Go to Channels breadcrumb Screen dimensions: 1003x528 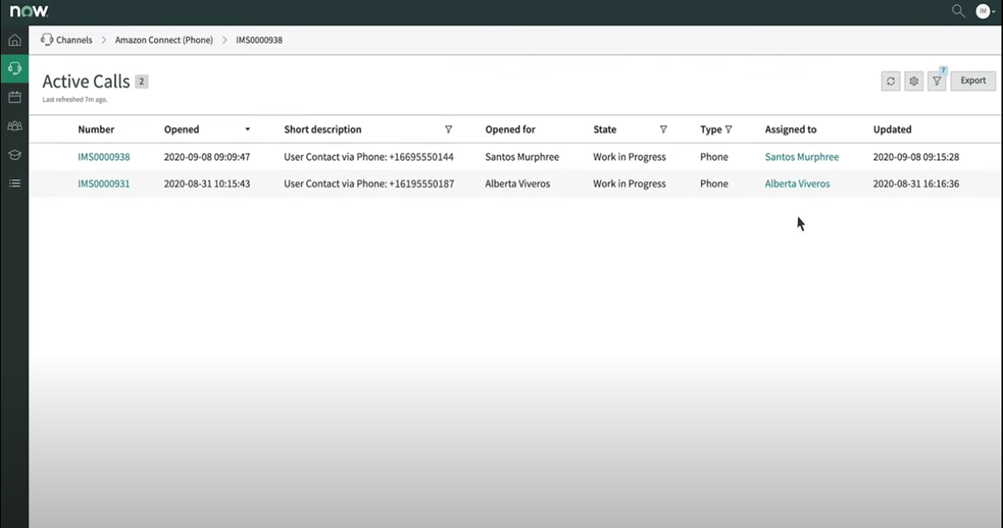click(x=72, y=40)
